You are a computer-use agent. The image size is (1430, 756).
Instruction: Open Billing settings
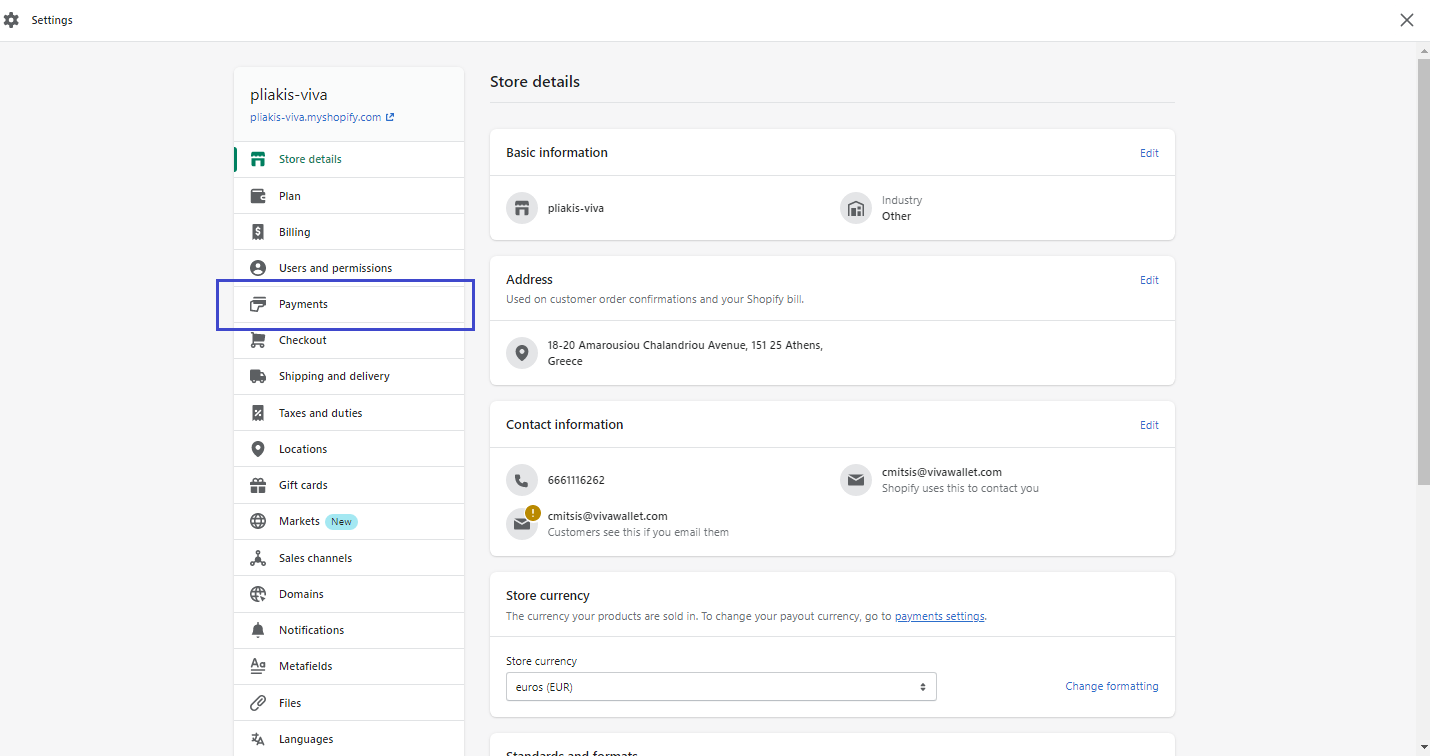click(x=349, y=232)
